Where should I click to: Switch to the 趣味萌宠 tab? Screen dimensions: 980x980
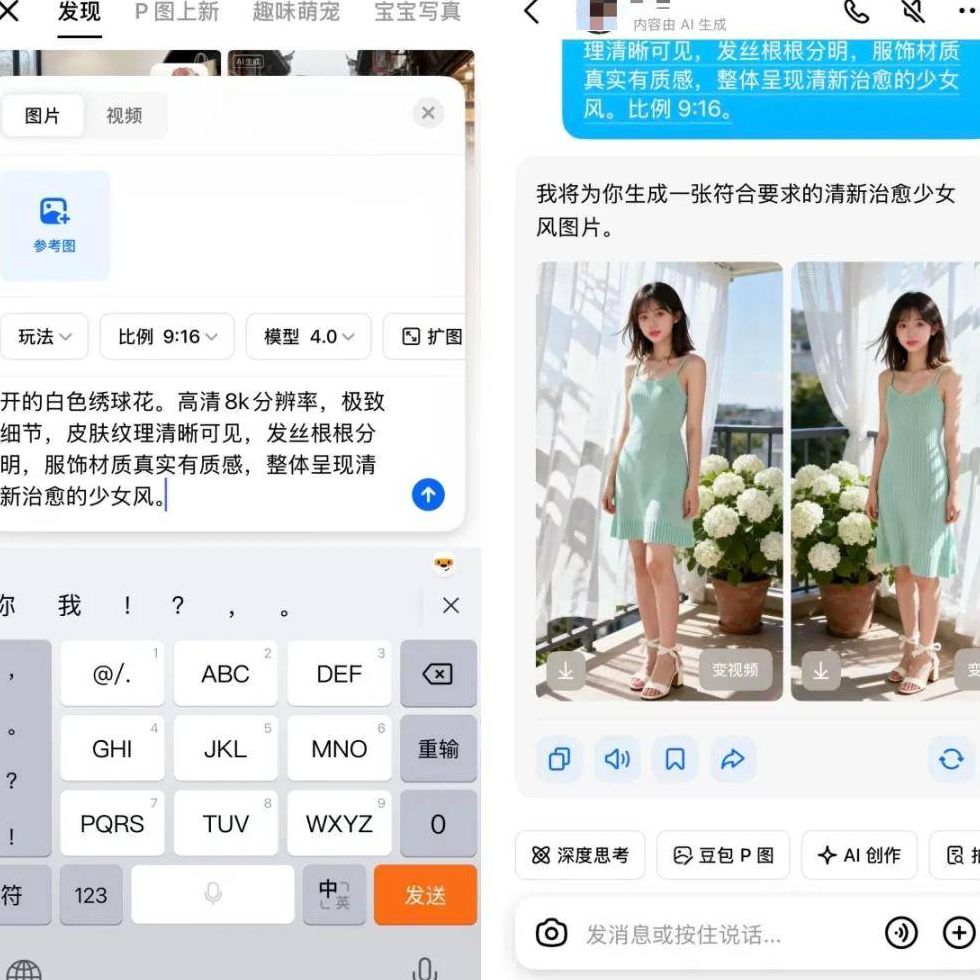(x=296, y=13)
